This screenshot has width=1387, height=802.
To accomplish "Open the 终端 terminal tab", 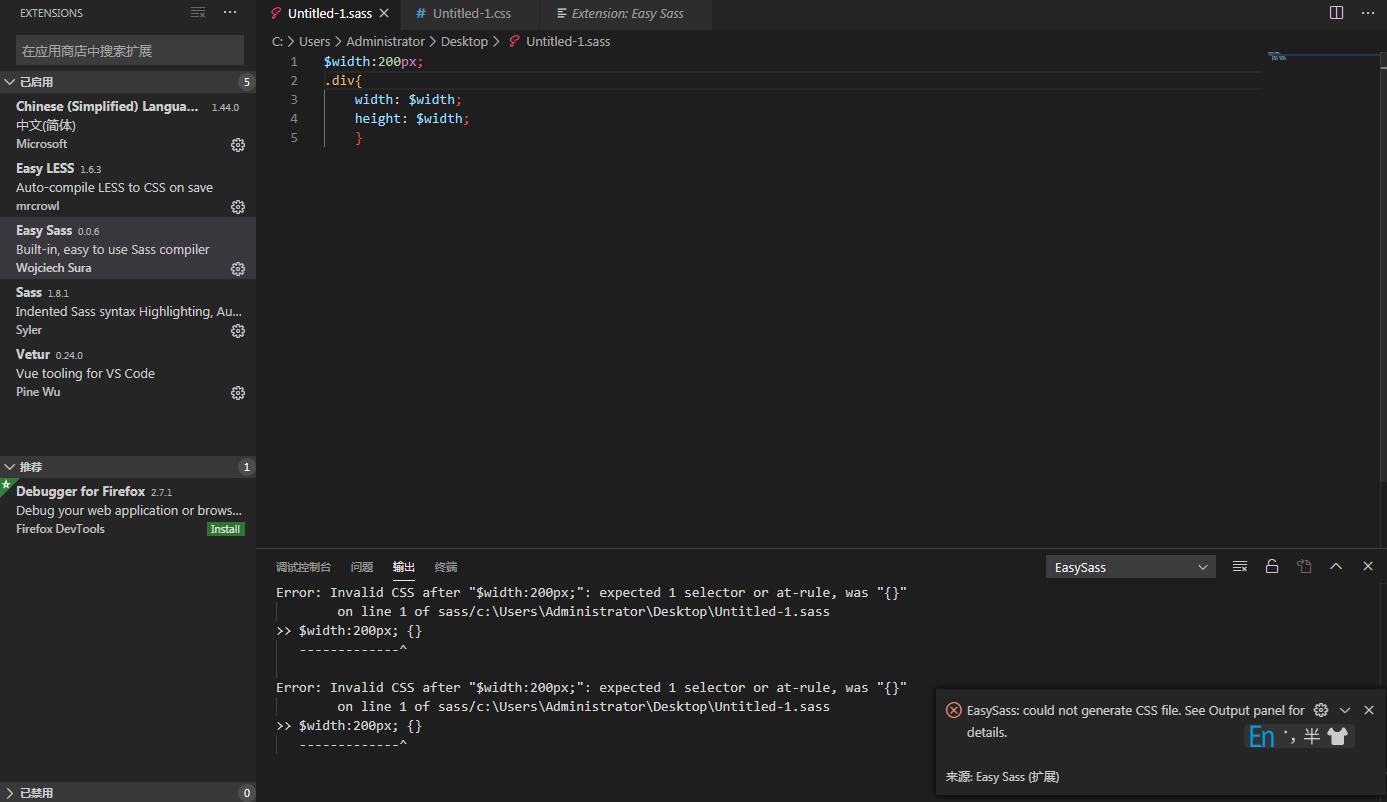I will point(446,567).
